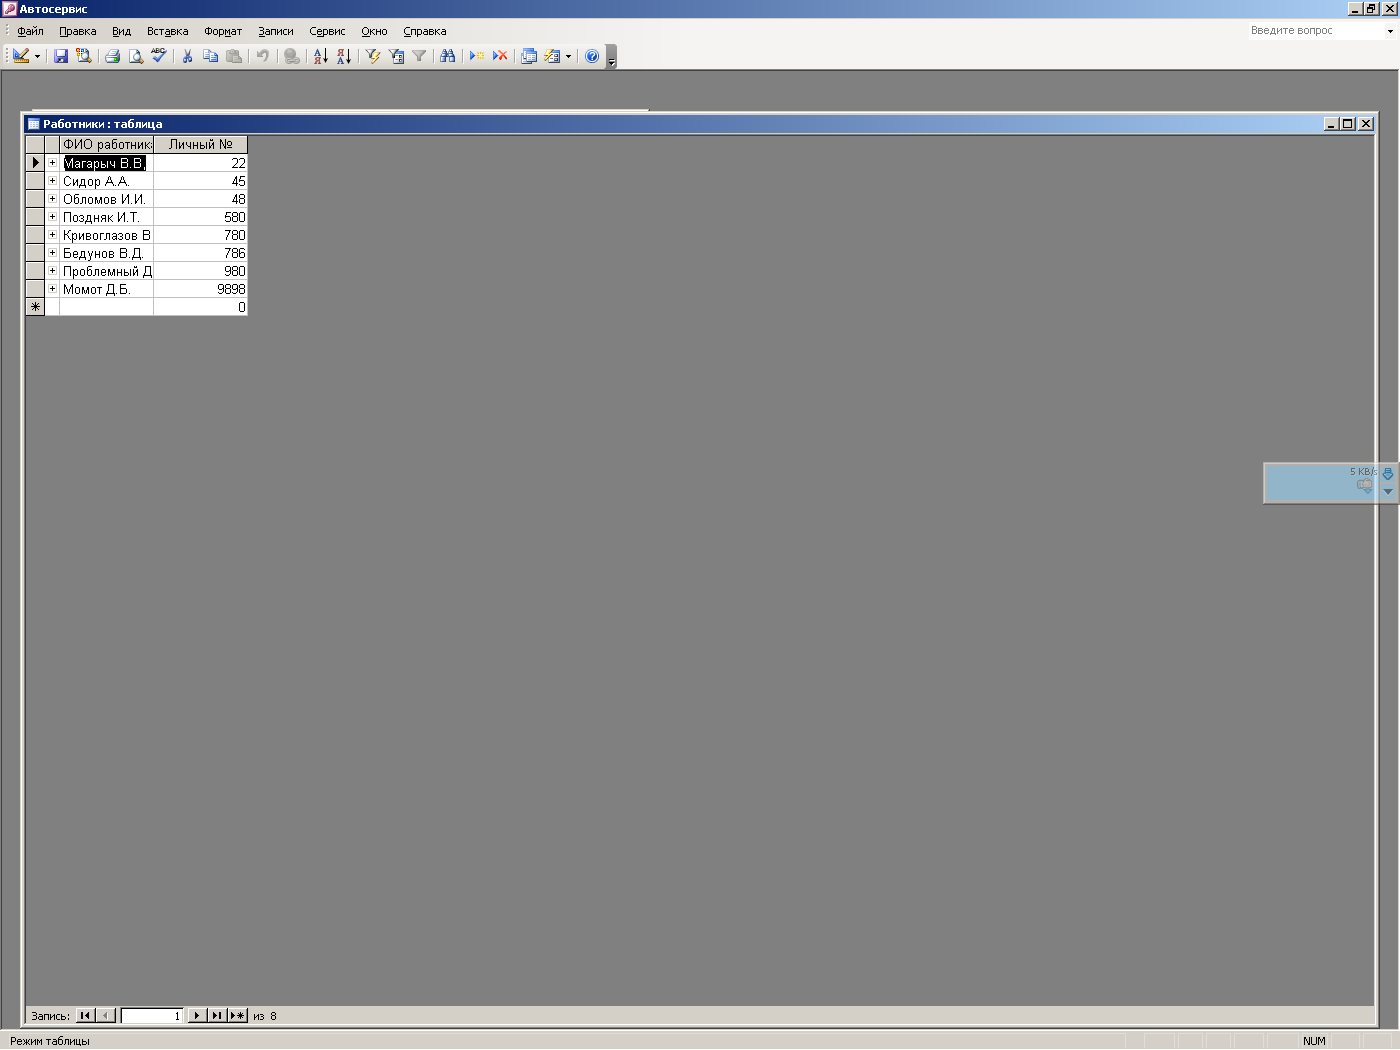This screenshot has height=1050, width=1400.
Task: Click the Insert Hyperlink icon
Action: coord(292,56)
